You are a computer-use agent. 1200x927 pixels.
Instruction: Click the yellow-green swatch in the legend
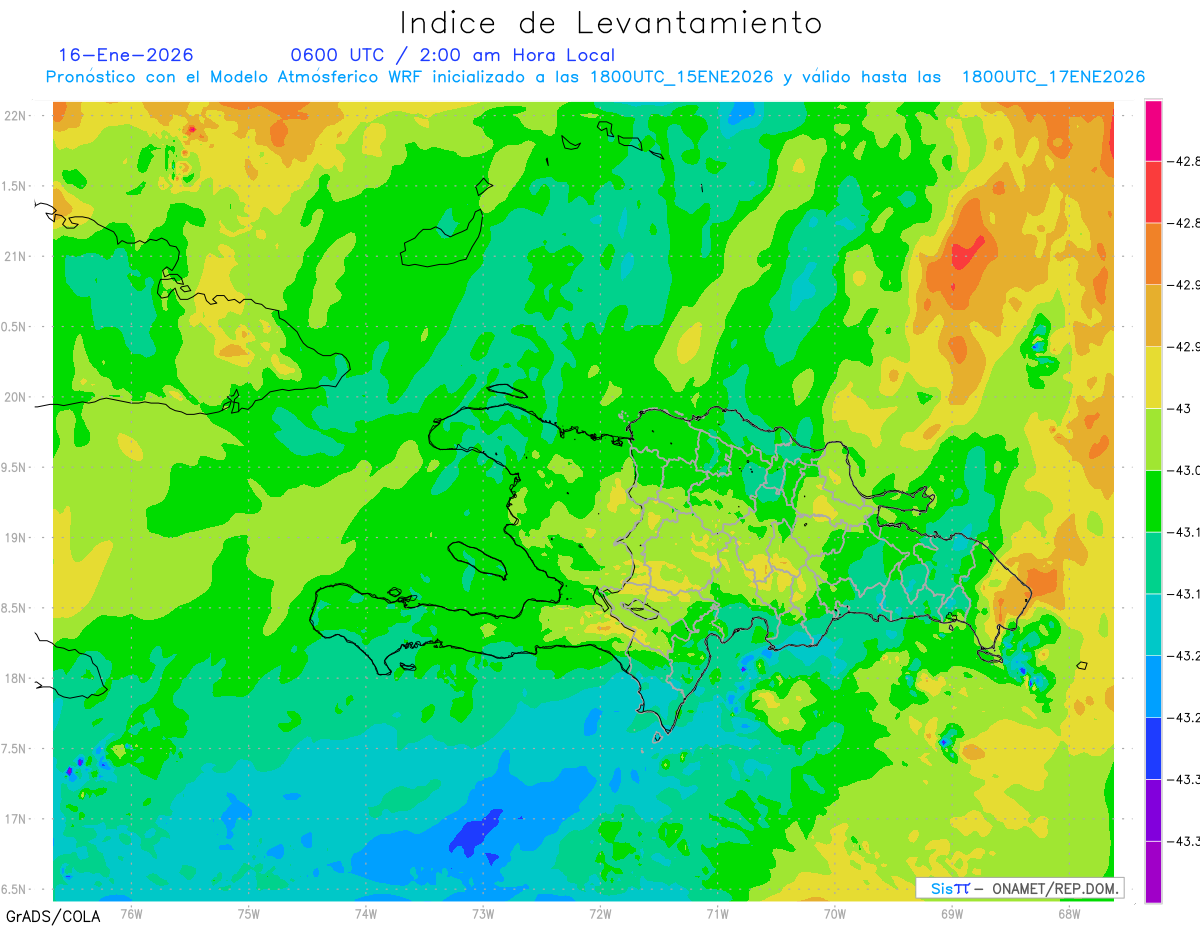click(x=1153, y=439)
